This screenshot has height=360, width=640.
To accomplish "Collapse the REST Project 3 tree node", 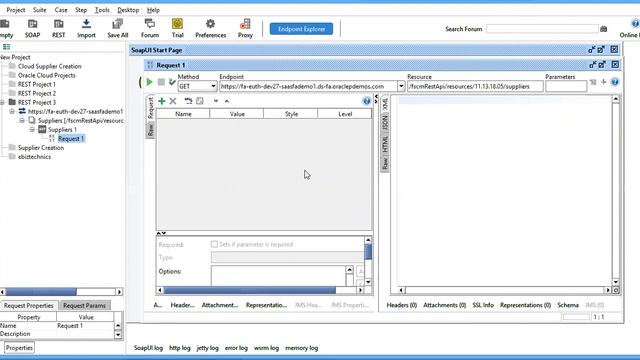I will pos(2,102).
